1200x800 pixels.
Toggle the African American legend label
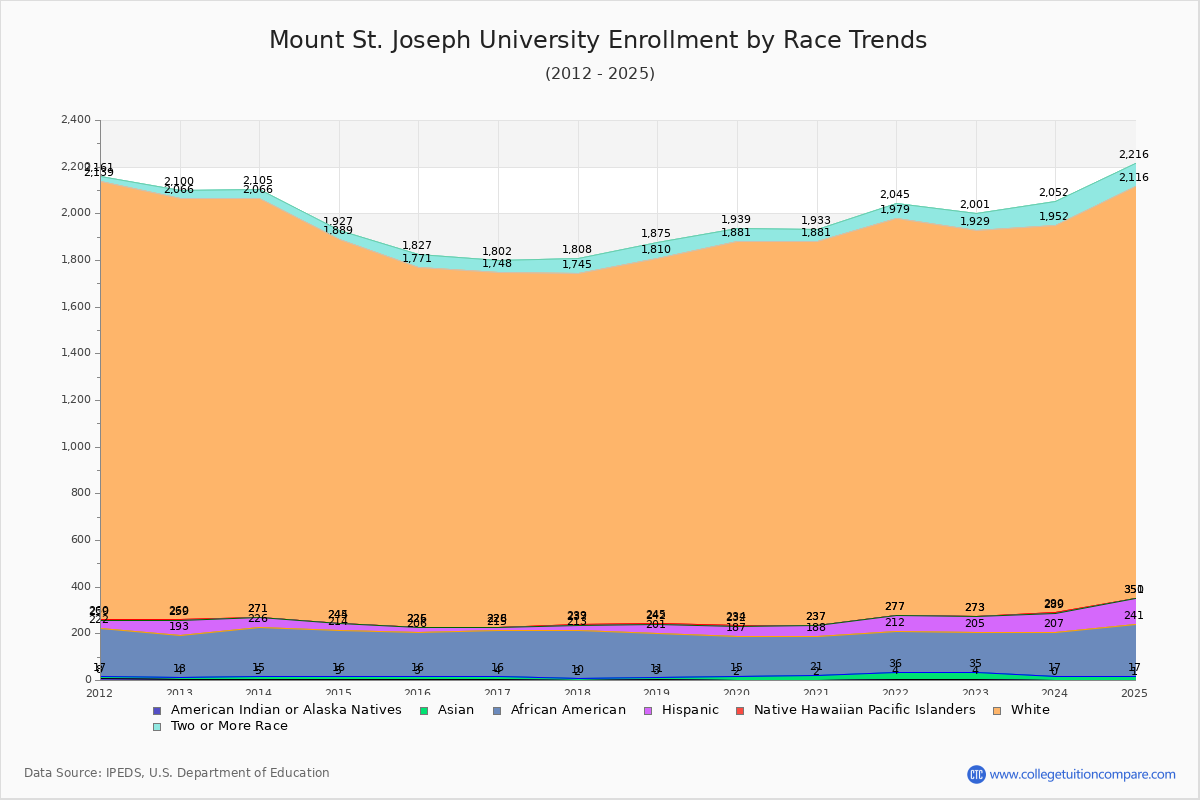pos(568,710)
